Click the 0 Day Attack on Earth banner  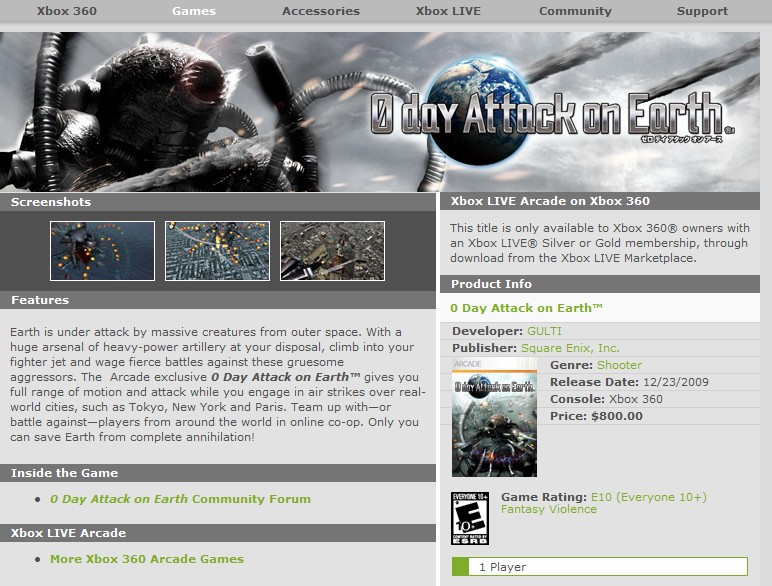[x=380, y=112]
